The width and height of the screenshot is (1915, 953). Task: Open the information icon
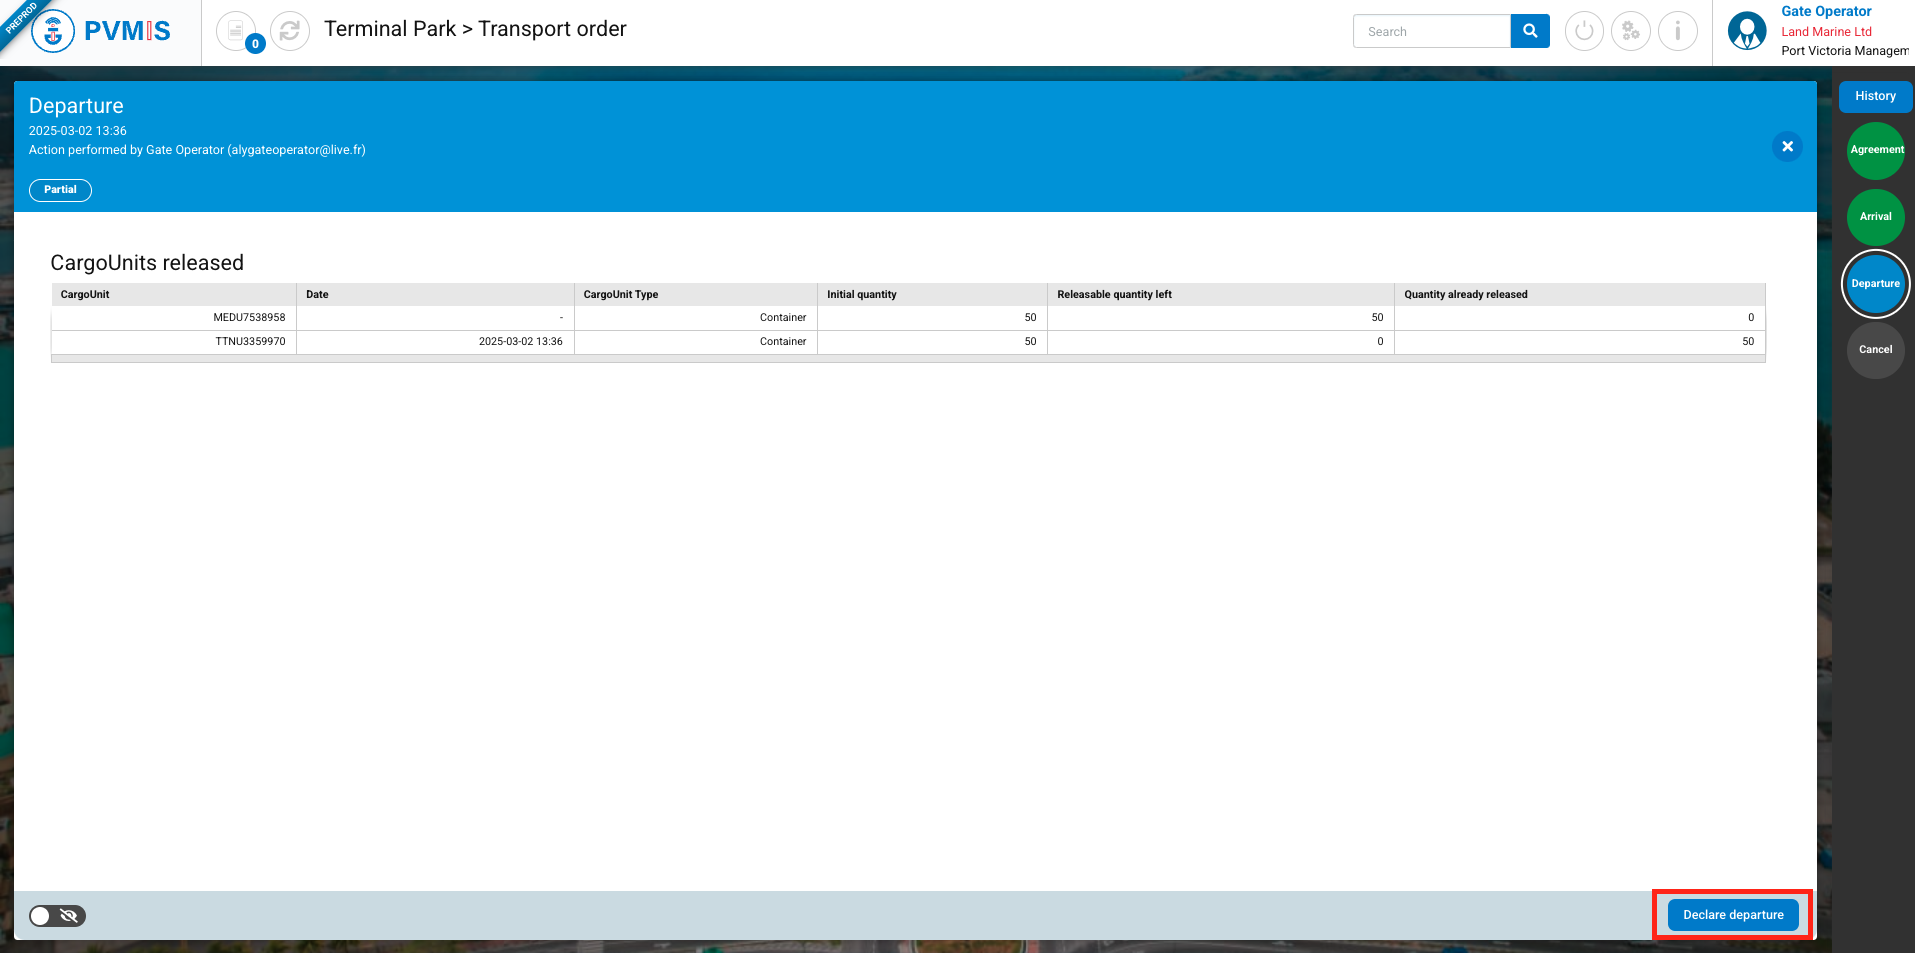[x=1677, y=31]
